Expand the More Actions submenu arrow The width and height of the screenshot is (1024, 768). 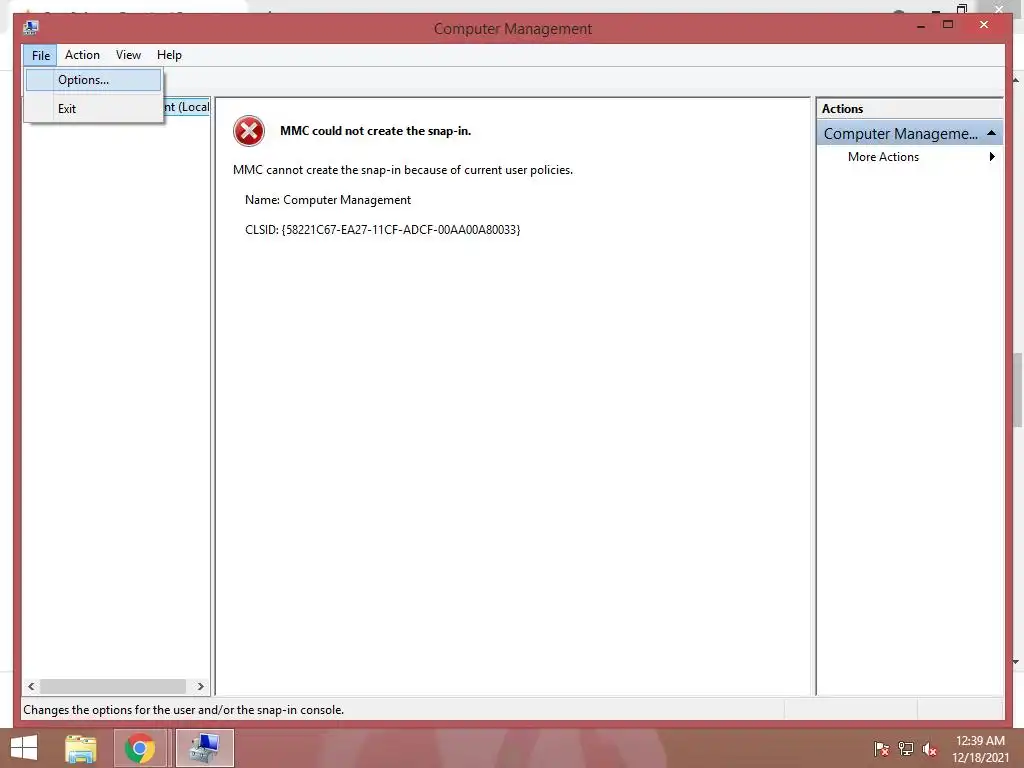[992, 157]
